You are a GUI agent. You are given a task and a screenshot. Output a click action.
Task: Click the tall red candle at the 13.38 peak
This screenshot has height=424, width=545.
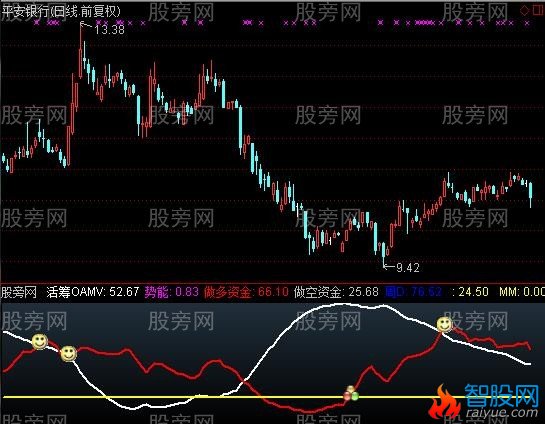pyautogui.click(x=81, y=50)
